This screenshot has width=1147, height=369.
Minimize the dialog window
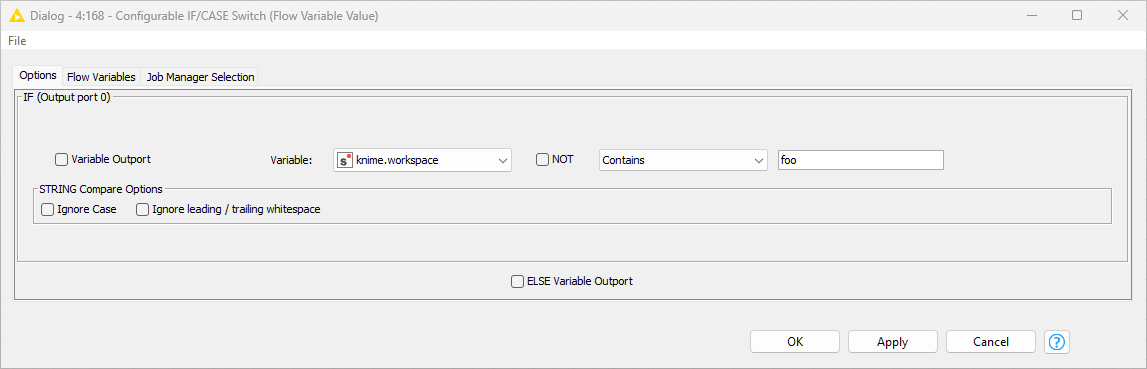pyautogui.click(x=1032, y=15)
